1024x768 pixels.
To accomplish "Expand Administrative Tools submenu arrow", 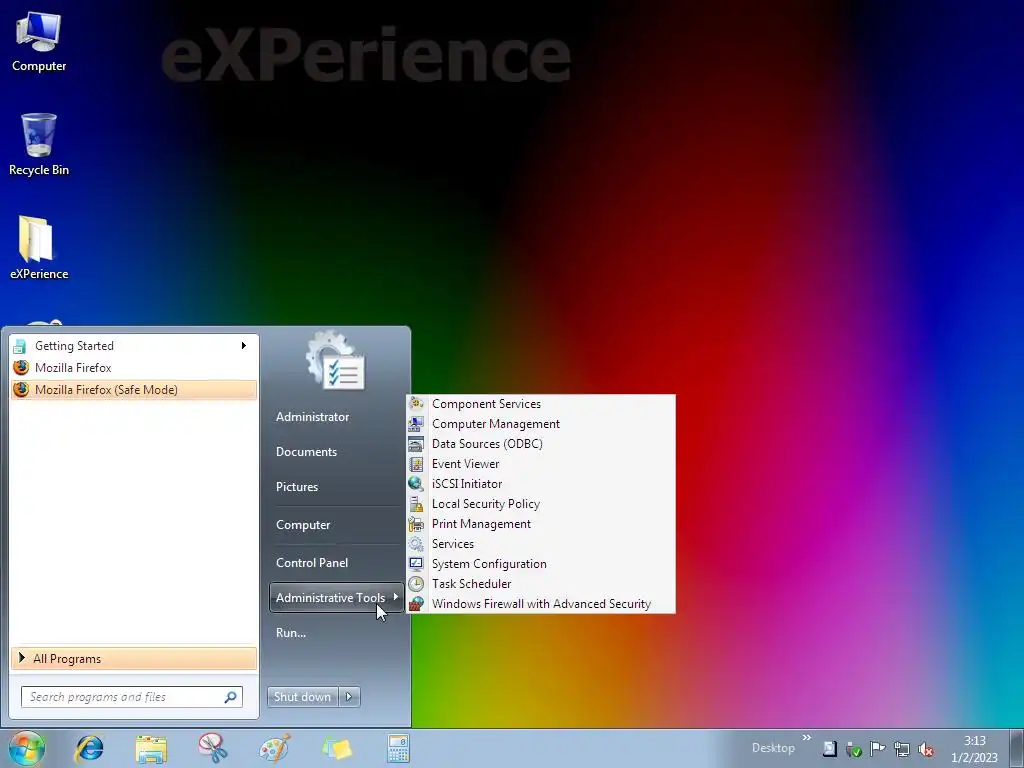I will click(x=396, y=597).
